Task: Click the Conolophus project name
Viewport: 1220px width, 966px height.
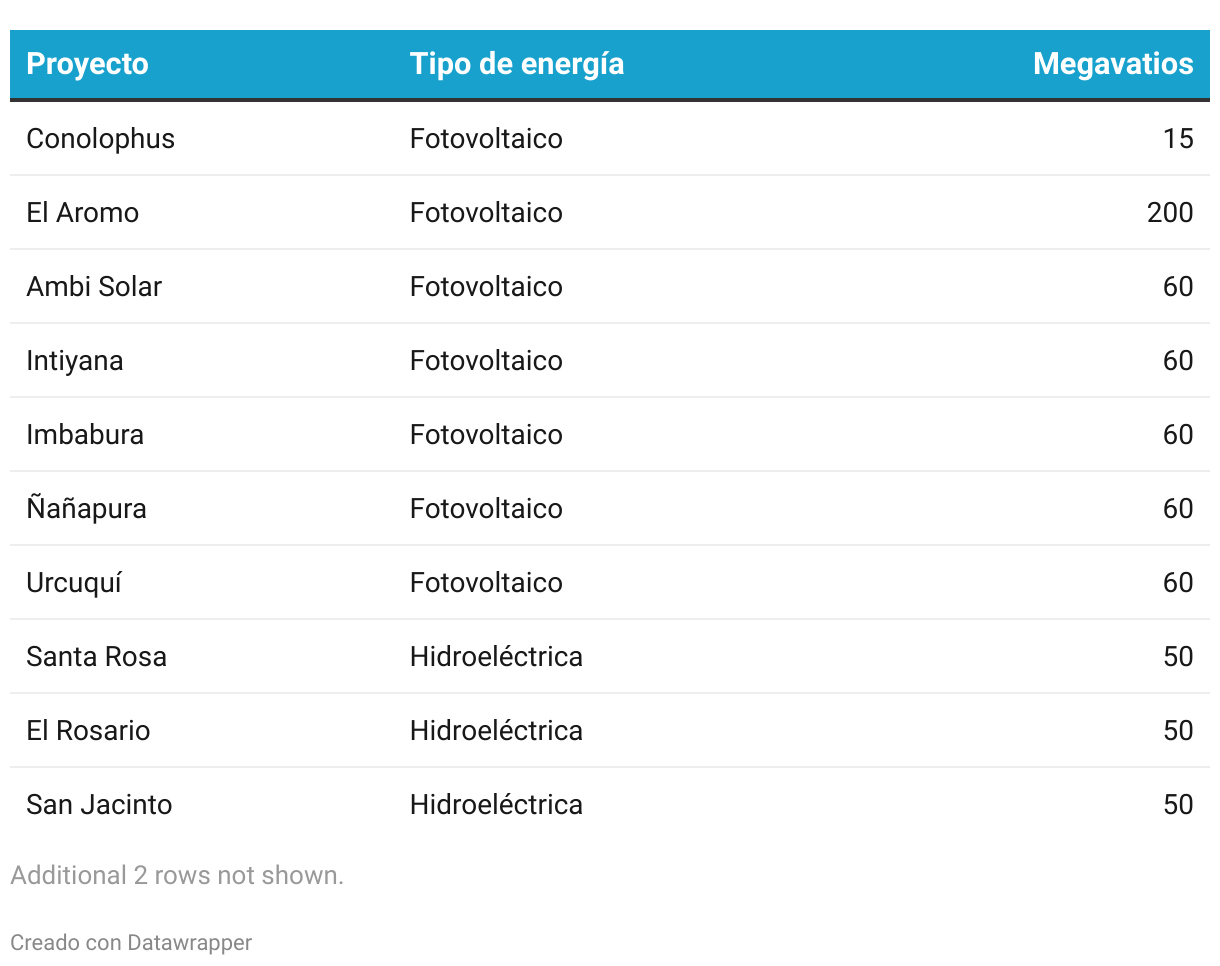Action: click(x=100, y=138)
